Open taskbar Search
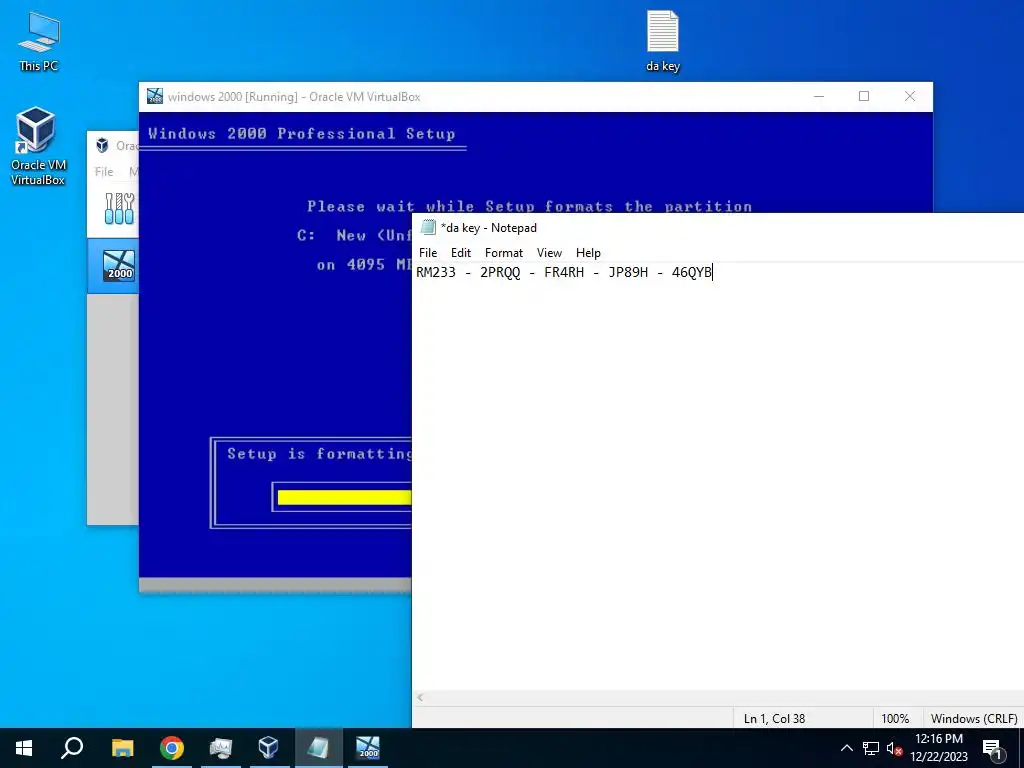Screen dimensions: 1024x768 pos(72,748)
